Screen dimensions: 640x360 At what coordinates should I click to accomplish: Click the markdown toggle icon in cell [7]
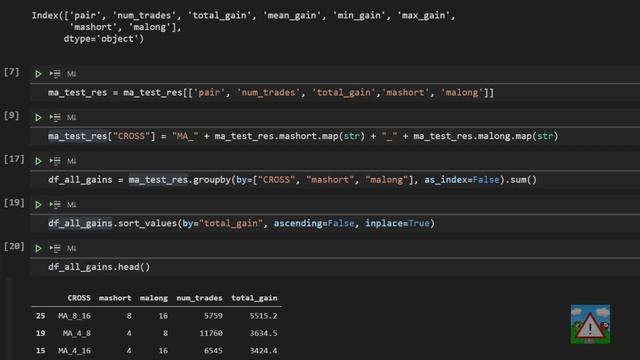(71, 74)
